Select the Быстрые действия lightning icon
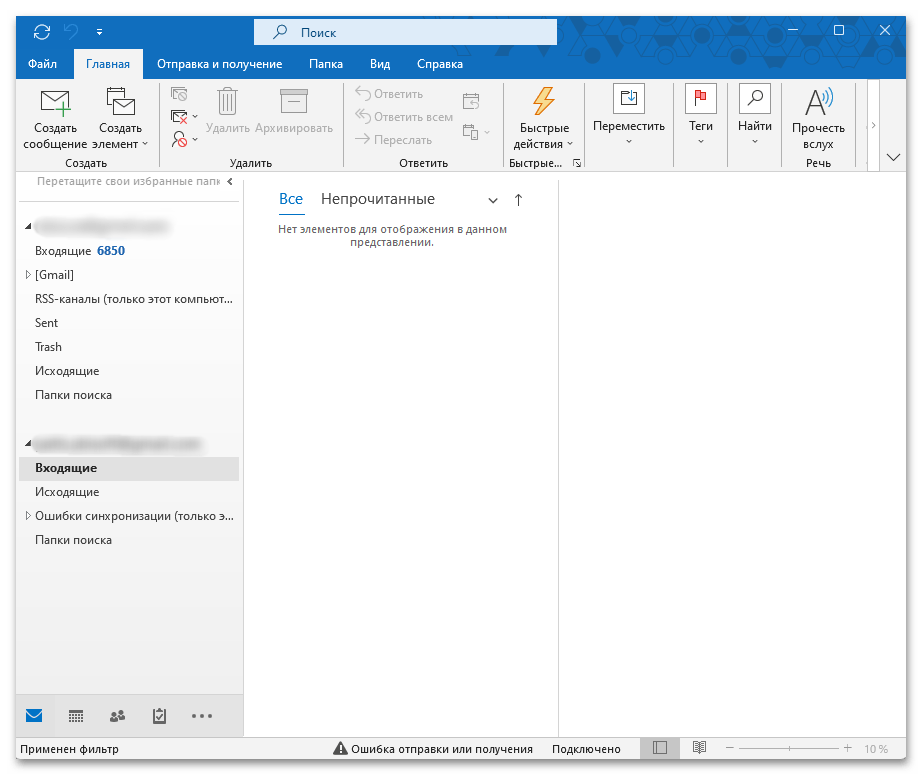The height and width of the screenshot is (775, 922). tap(543, 100)
